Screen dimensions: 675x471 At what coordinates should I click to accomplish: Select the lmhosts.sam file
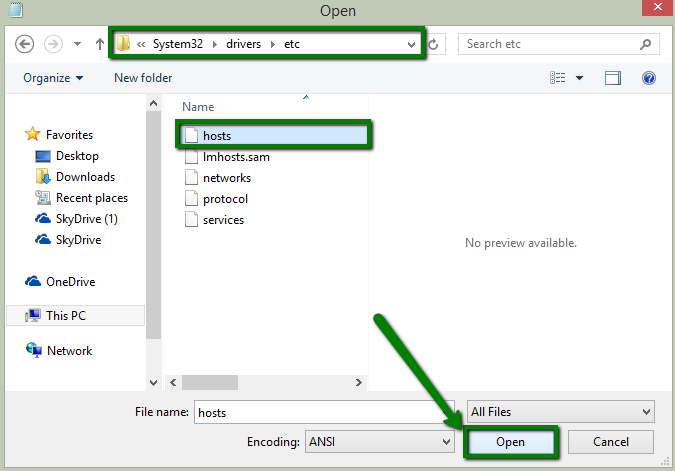point(235,157)
